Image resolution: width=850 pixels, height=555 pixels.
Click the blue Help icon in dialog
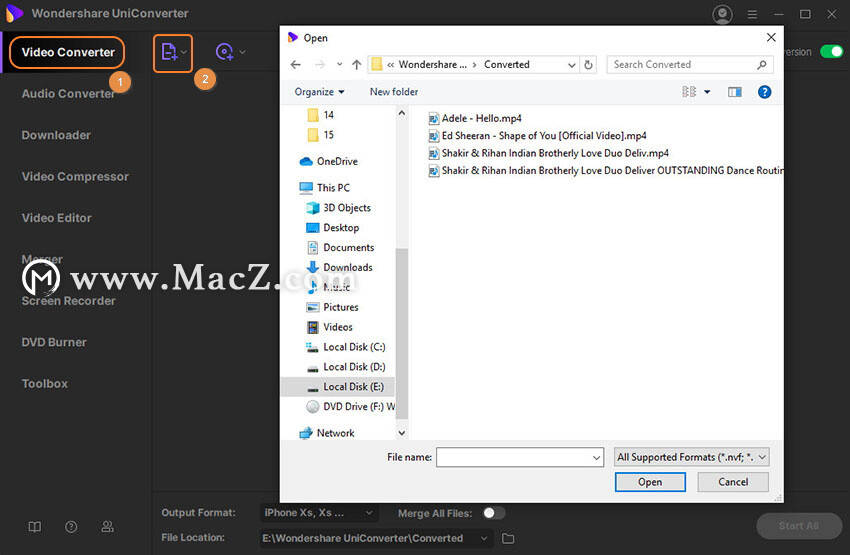764,92
